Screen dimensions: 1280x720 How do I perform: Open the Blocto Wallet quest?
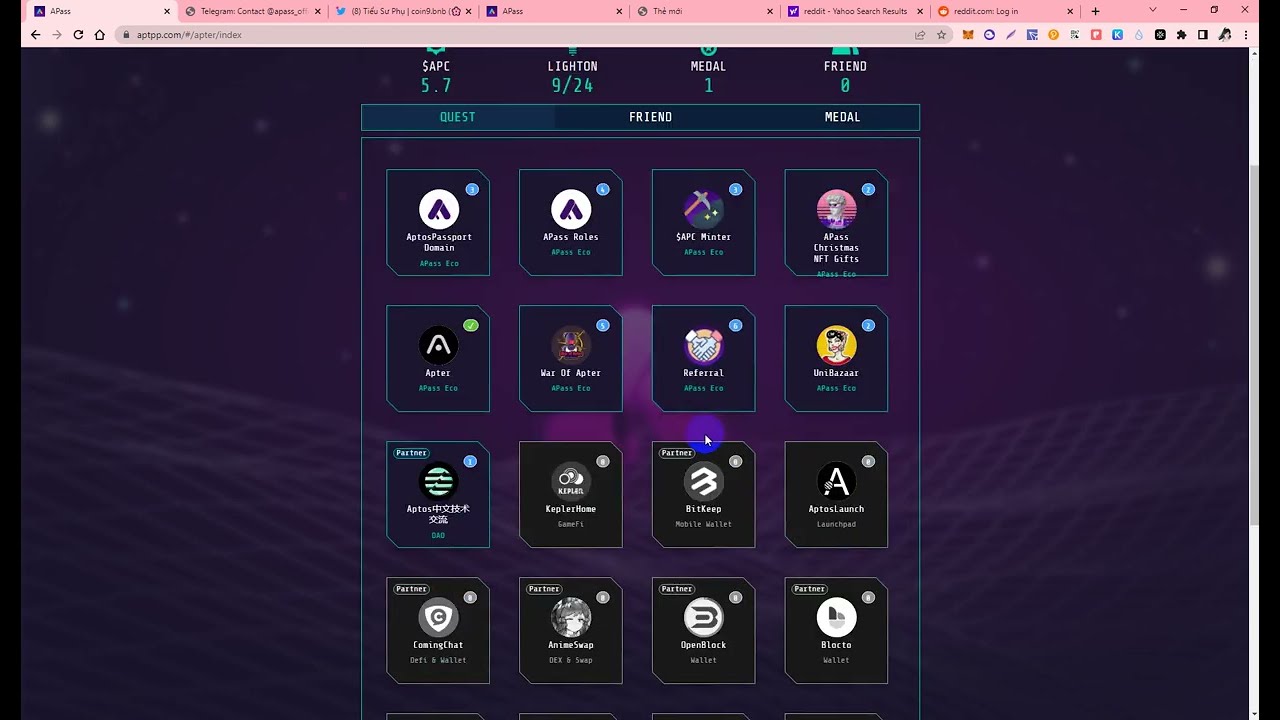point(836,630)
